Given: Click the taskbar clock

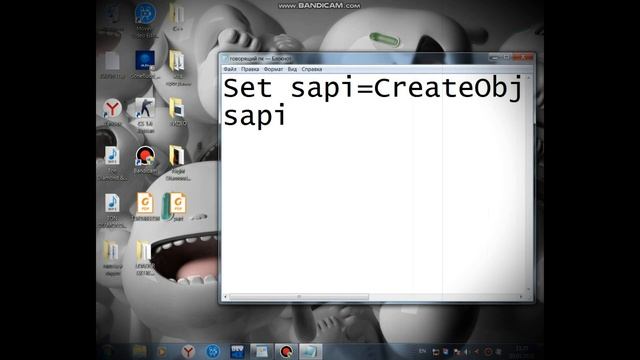Looking at the screenshot, I should [x=522, y=351].
